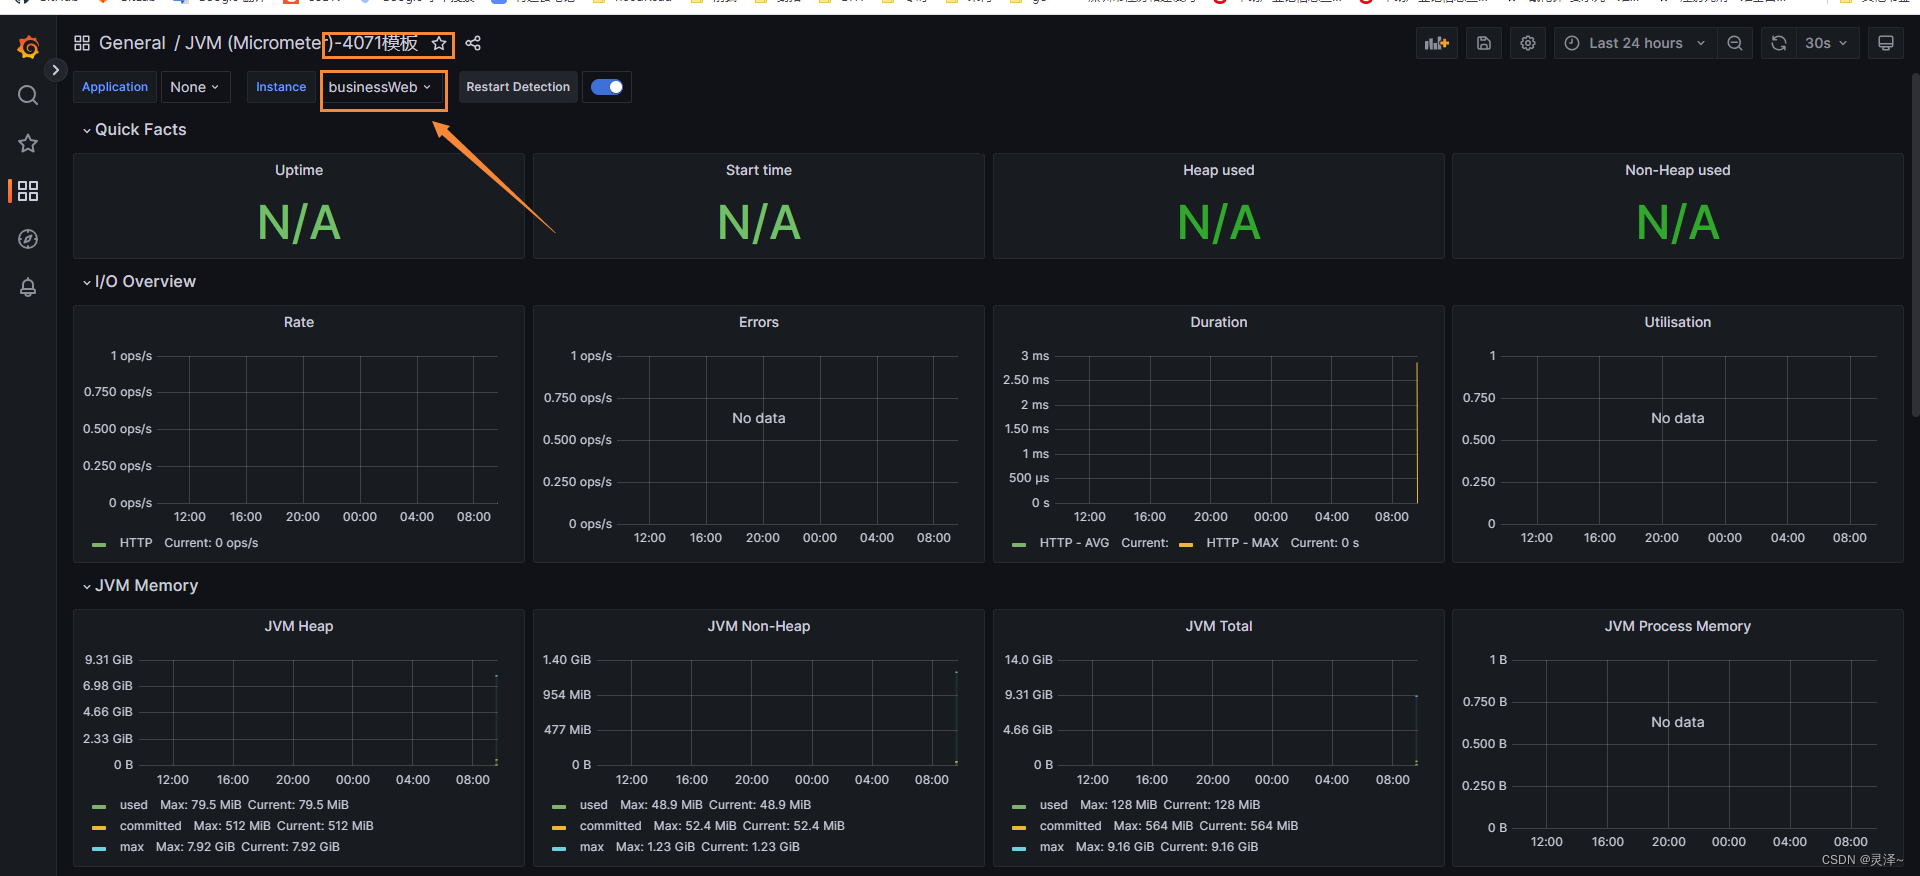The image size is (1920, 876).
Task: Open the Starred dashboards sidebar icon
Action: 28,143
